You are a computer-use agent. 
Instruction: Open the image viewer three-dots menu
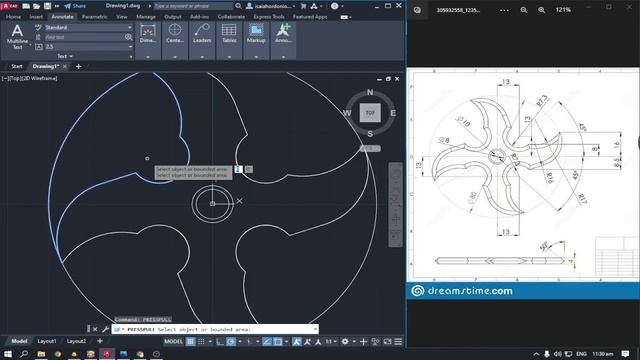504,10
